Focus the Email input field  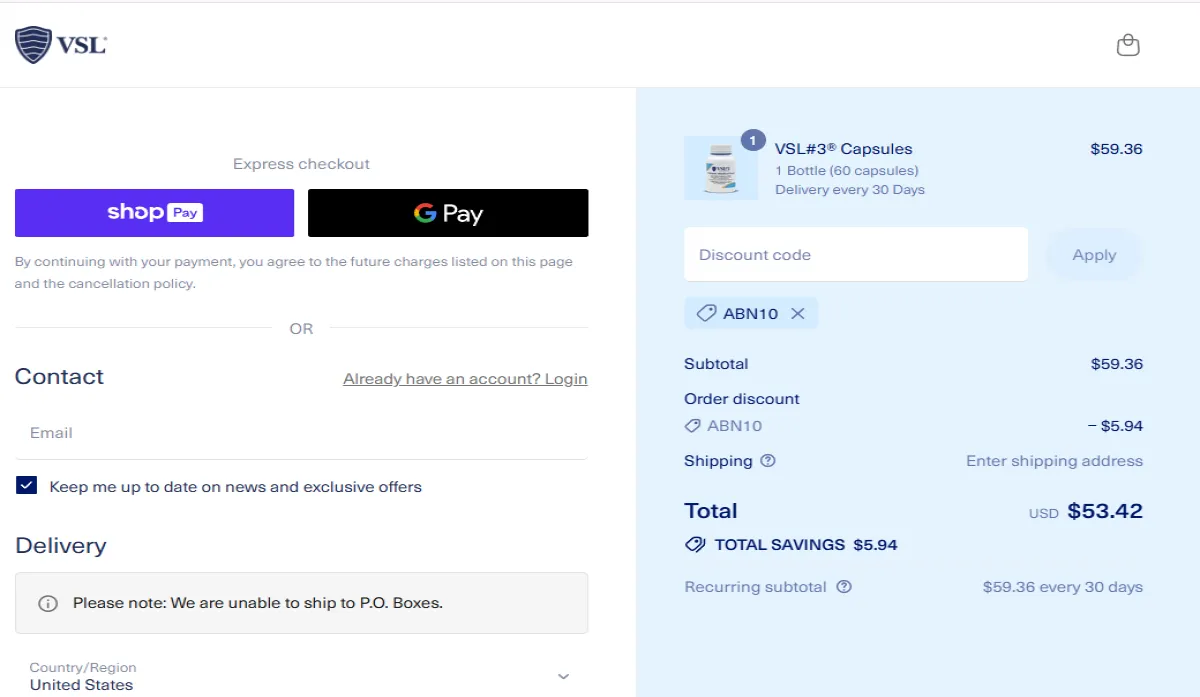(301, 433)
